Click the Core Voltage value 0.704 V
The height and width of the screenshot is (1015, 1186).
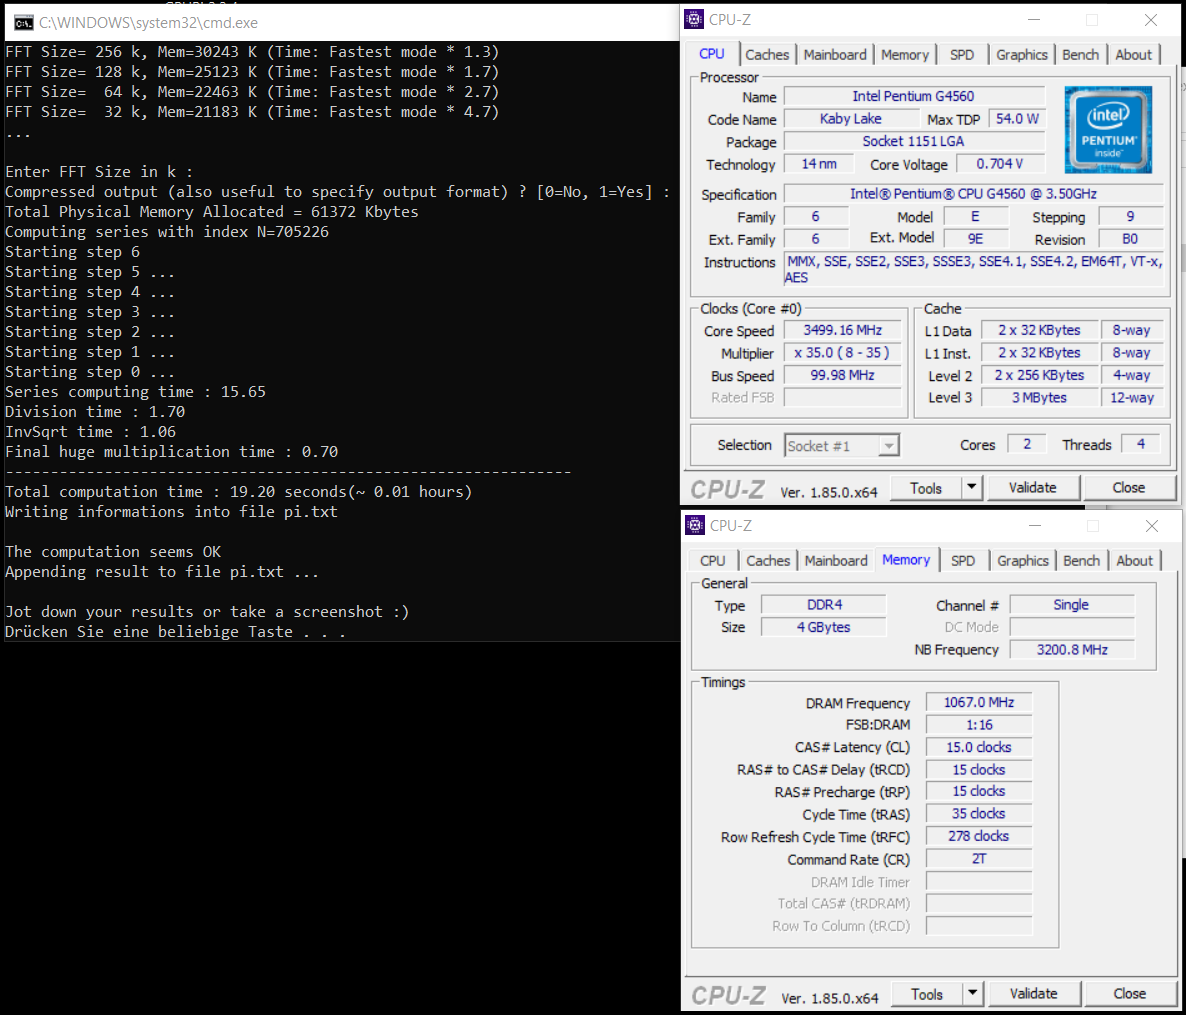point(999,164)
